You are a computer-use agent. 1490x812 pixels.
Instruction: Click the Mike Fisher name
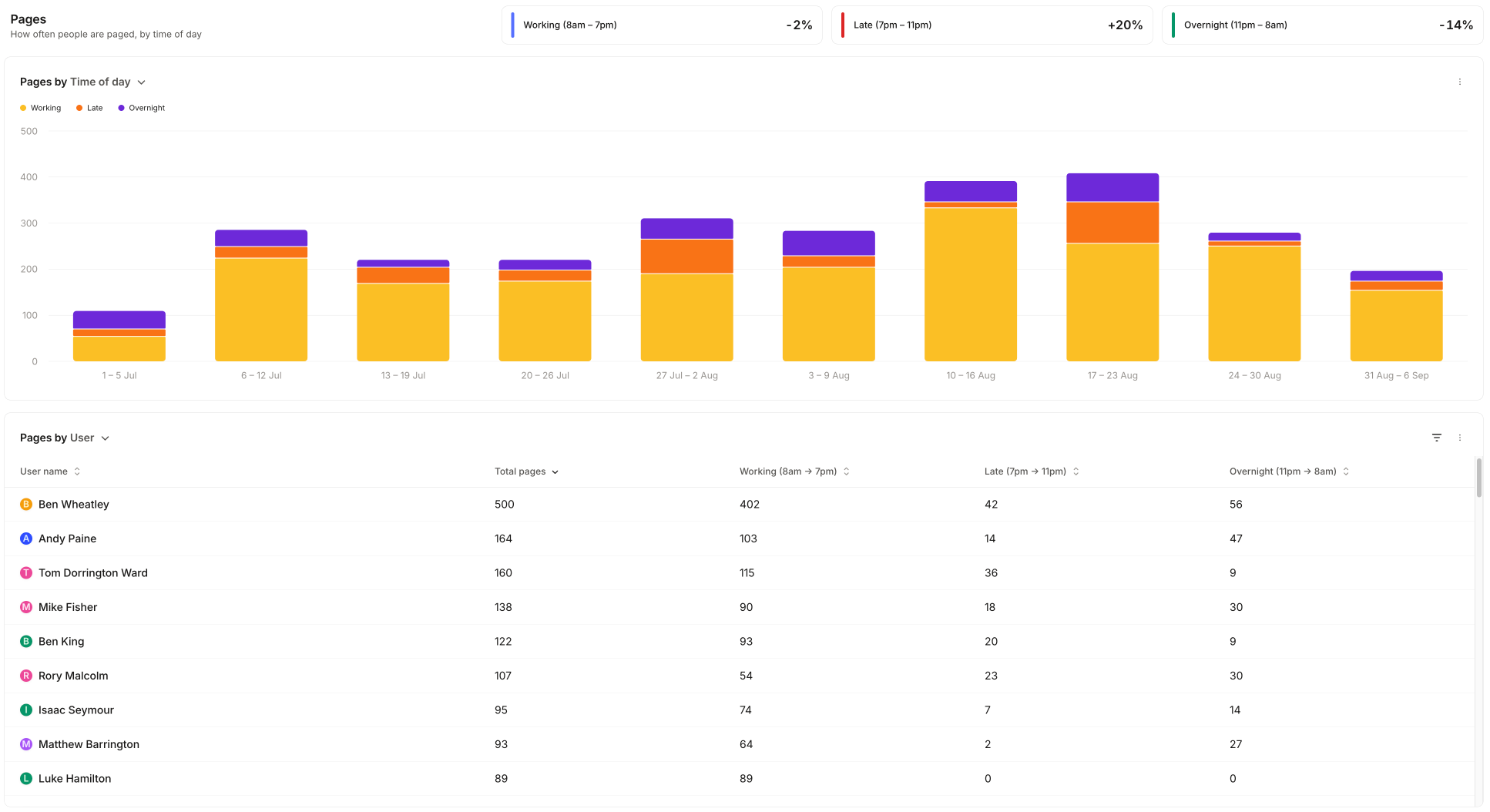coord(68,607)
